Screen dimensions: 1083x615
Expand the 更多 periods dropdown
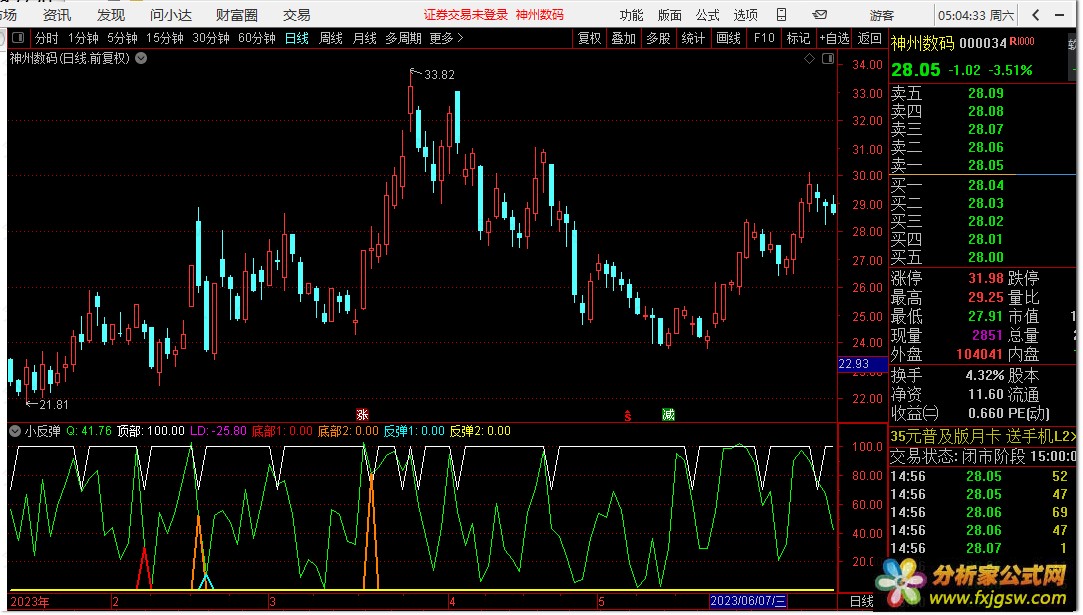[x=446, y=38]
